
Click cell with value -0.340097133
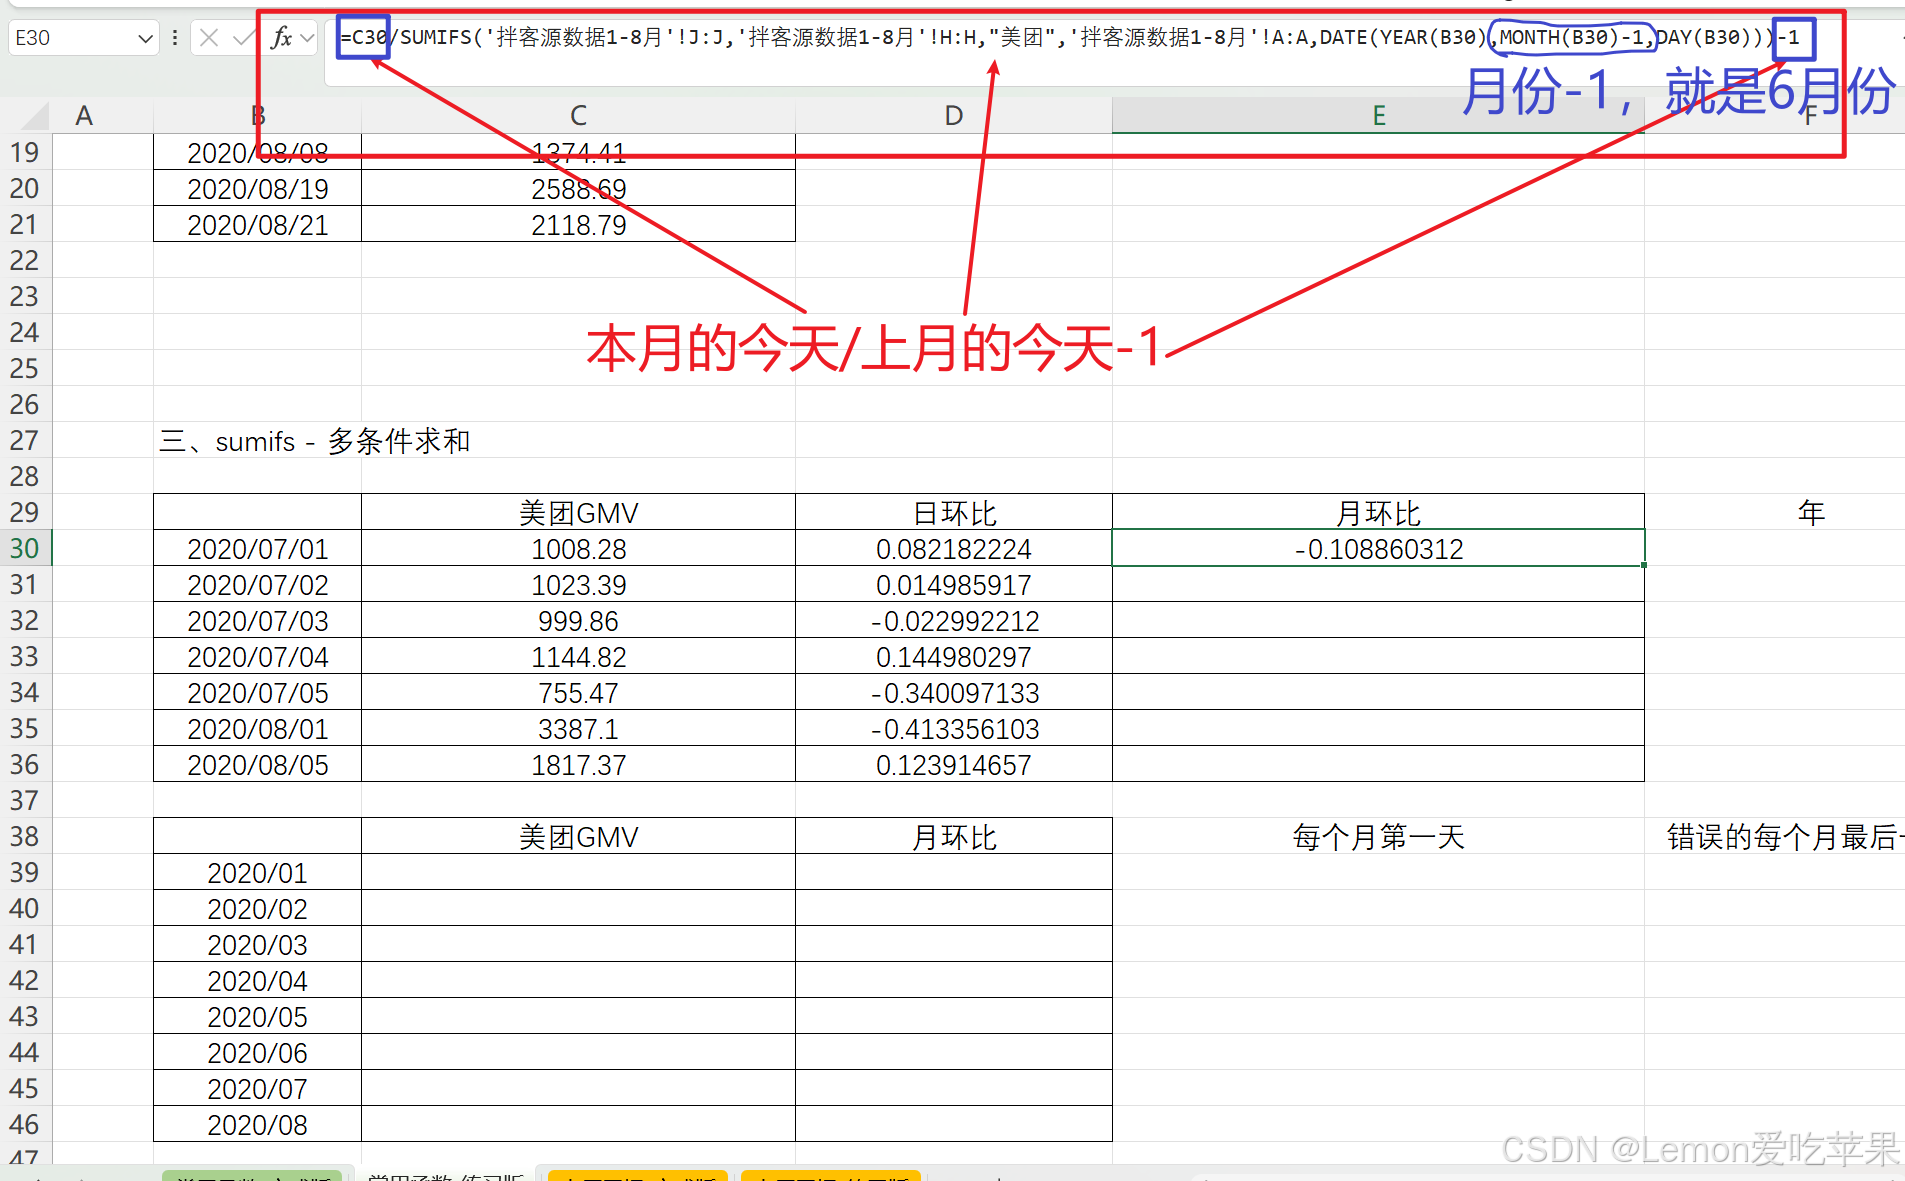coord(953,692)
